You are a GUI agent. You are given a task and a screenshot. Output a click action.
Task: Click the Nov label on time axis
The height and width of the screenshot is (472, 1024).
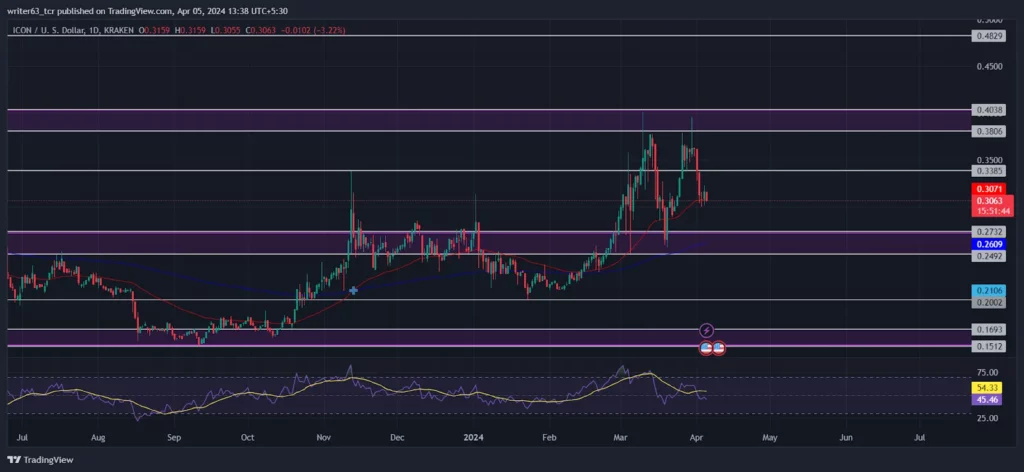tap(324, 435)
